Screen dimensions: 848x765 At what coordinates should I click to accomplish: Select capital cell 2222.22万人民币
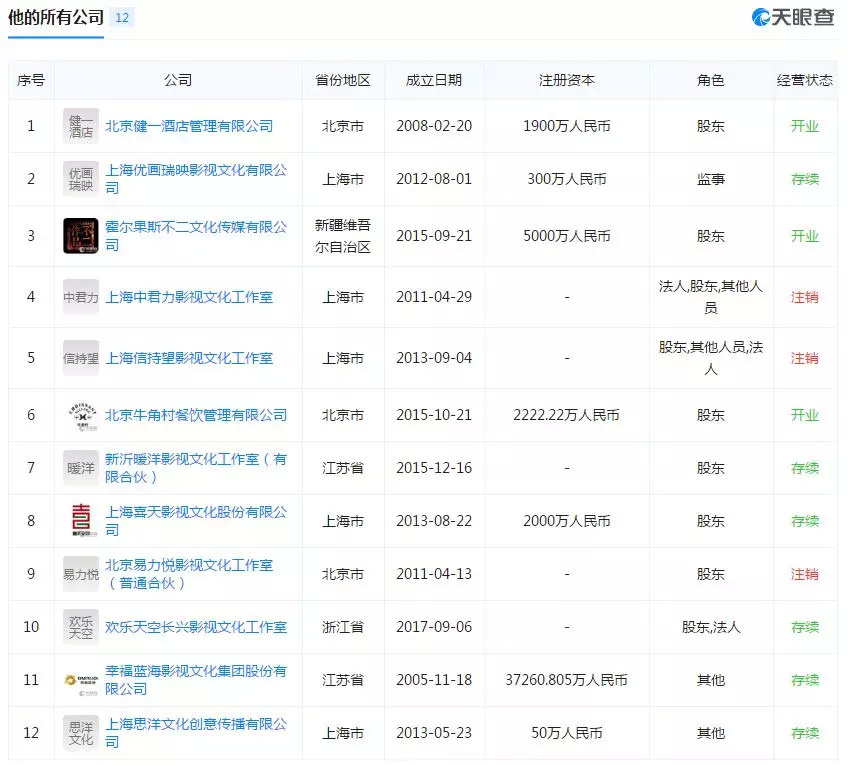566,415
